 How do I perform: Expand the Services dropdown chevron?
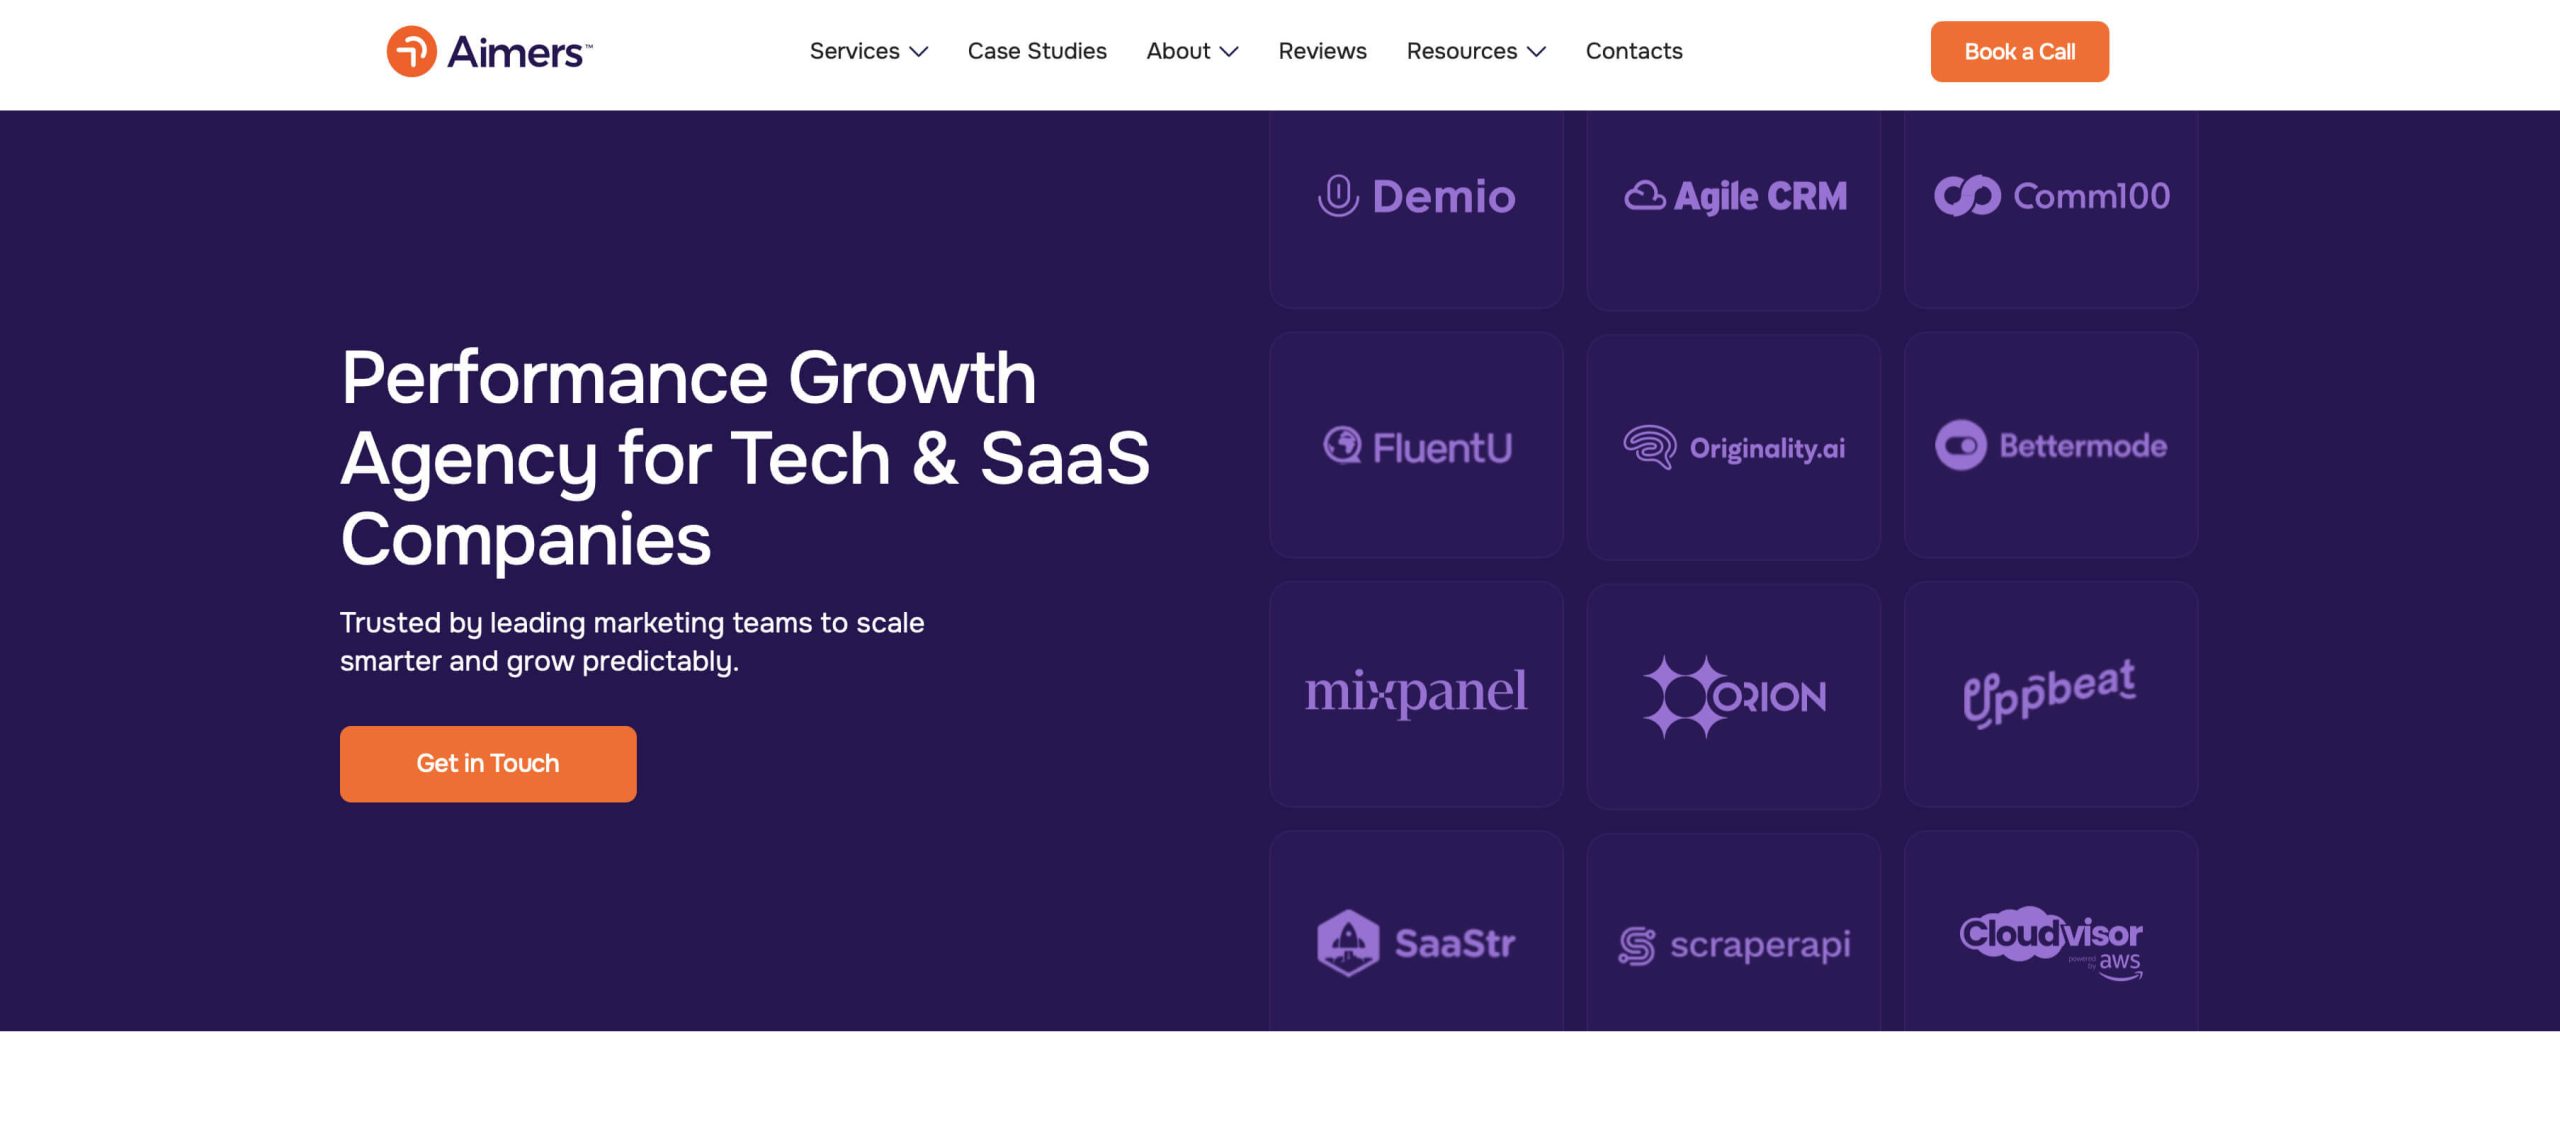pos(919,52)
